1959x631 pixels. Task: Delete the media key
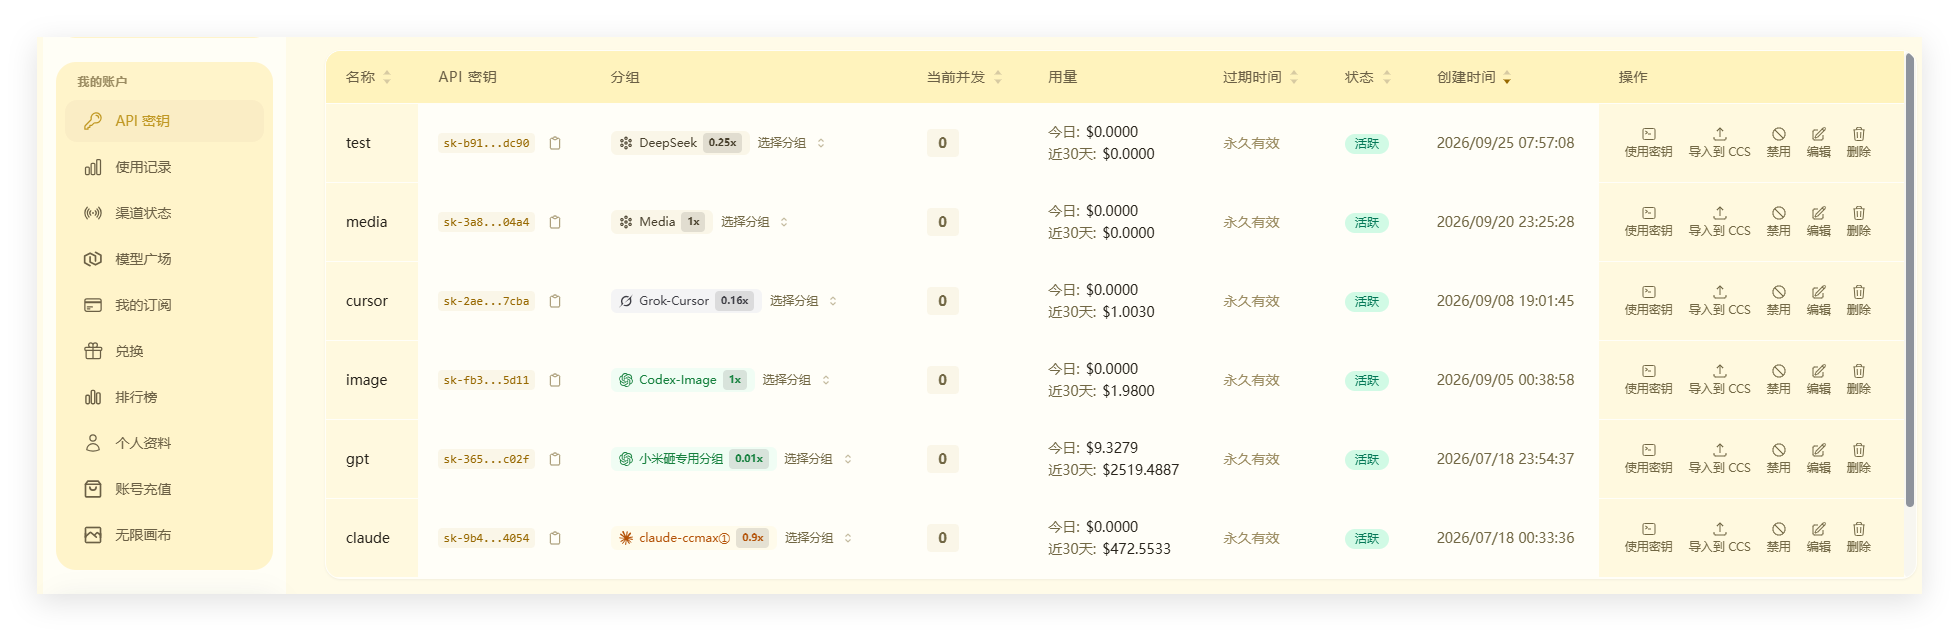[x=1858, y=222]
